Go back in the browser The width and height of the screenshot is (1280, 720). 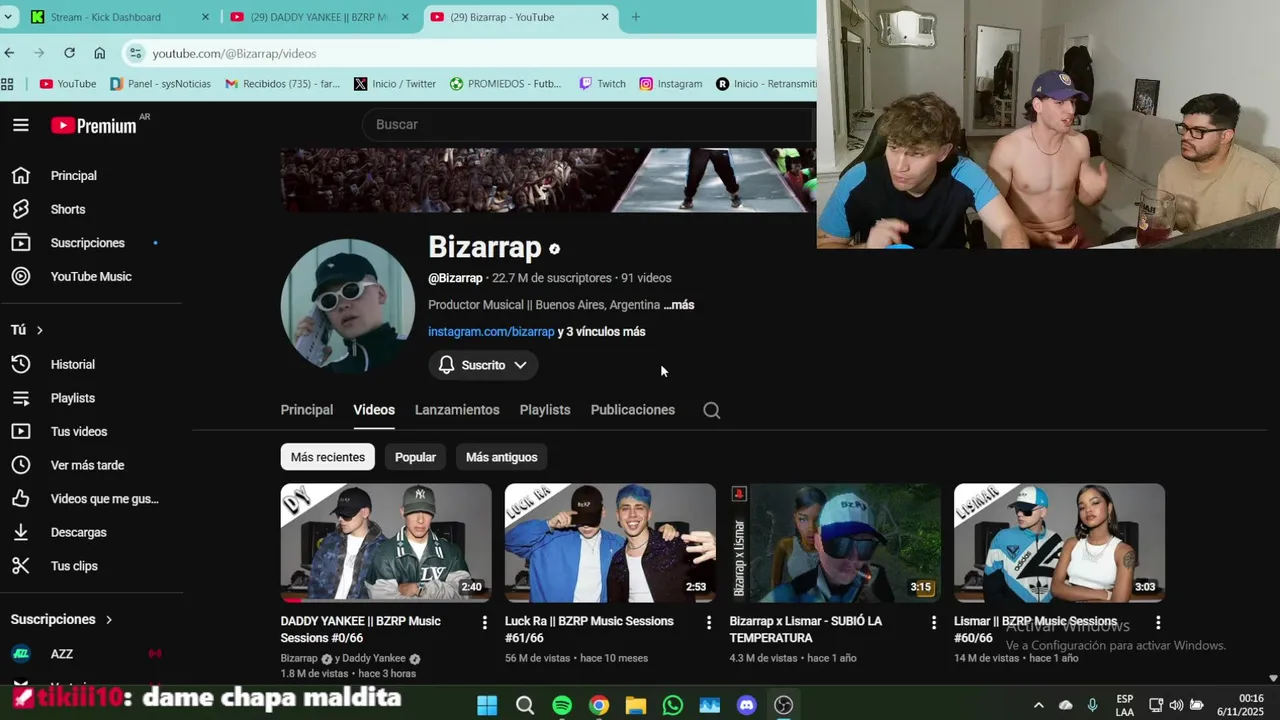tap(9, 53)
